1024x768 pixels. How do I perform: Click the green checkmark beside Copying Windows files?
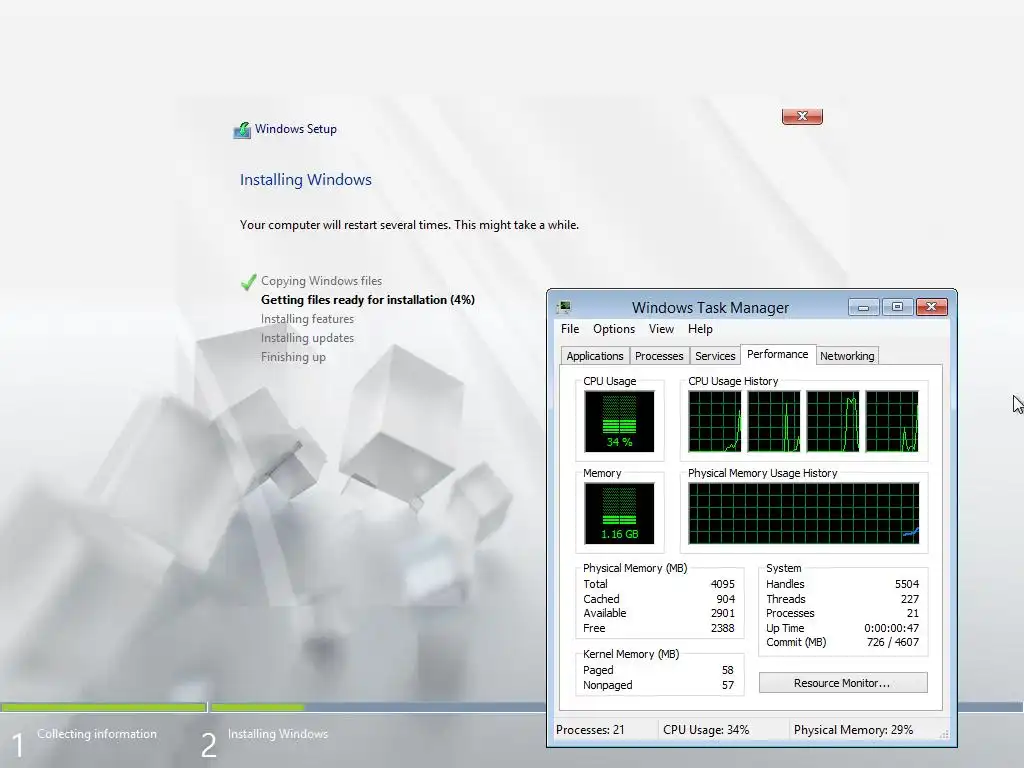[x=248, y=282]
